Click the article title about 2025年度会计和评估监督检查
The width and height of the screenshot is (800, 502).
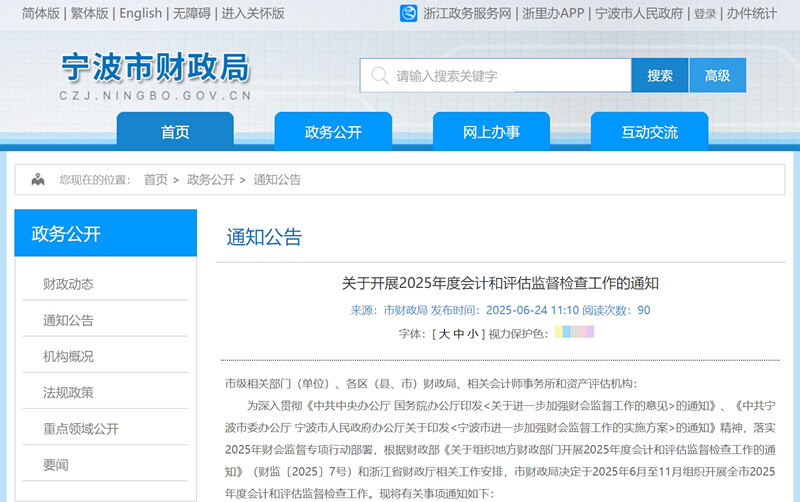(500, 283)
